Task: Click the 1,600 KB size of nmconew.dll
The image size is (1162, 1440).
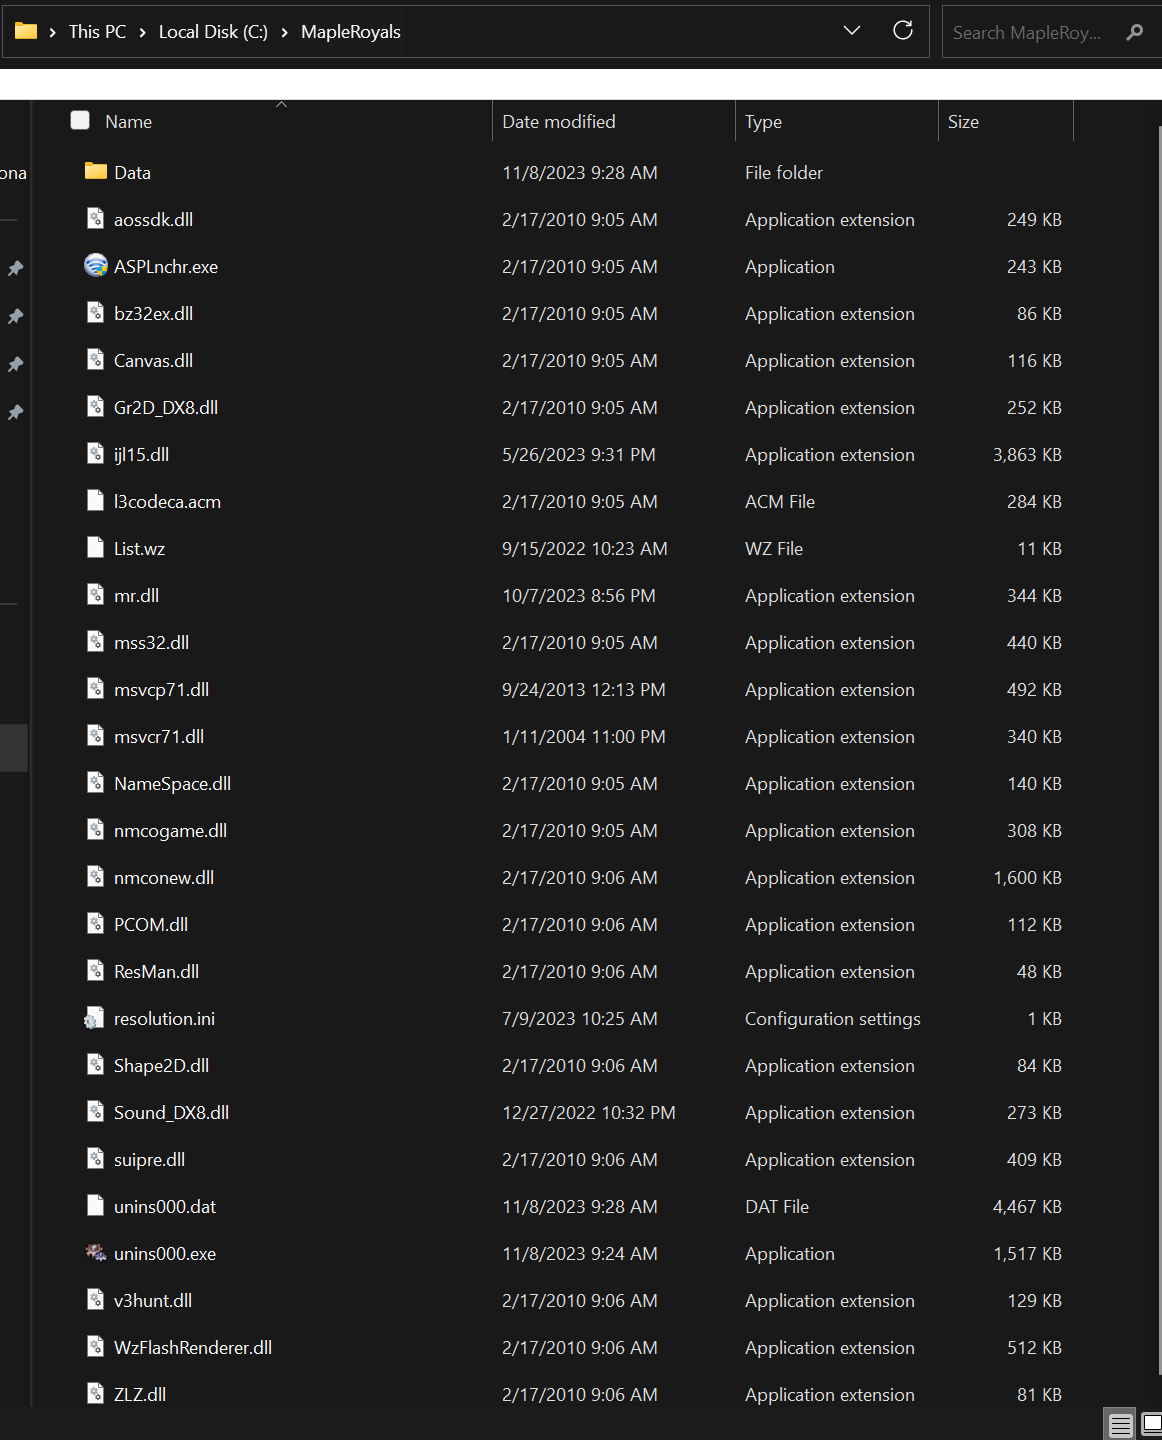Action: (1027, 878)
